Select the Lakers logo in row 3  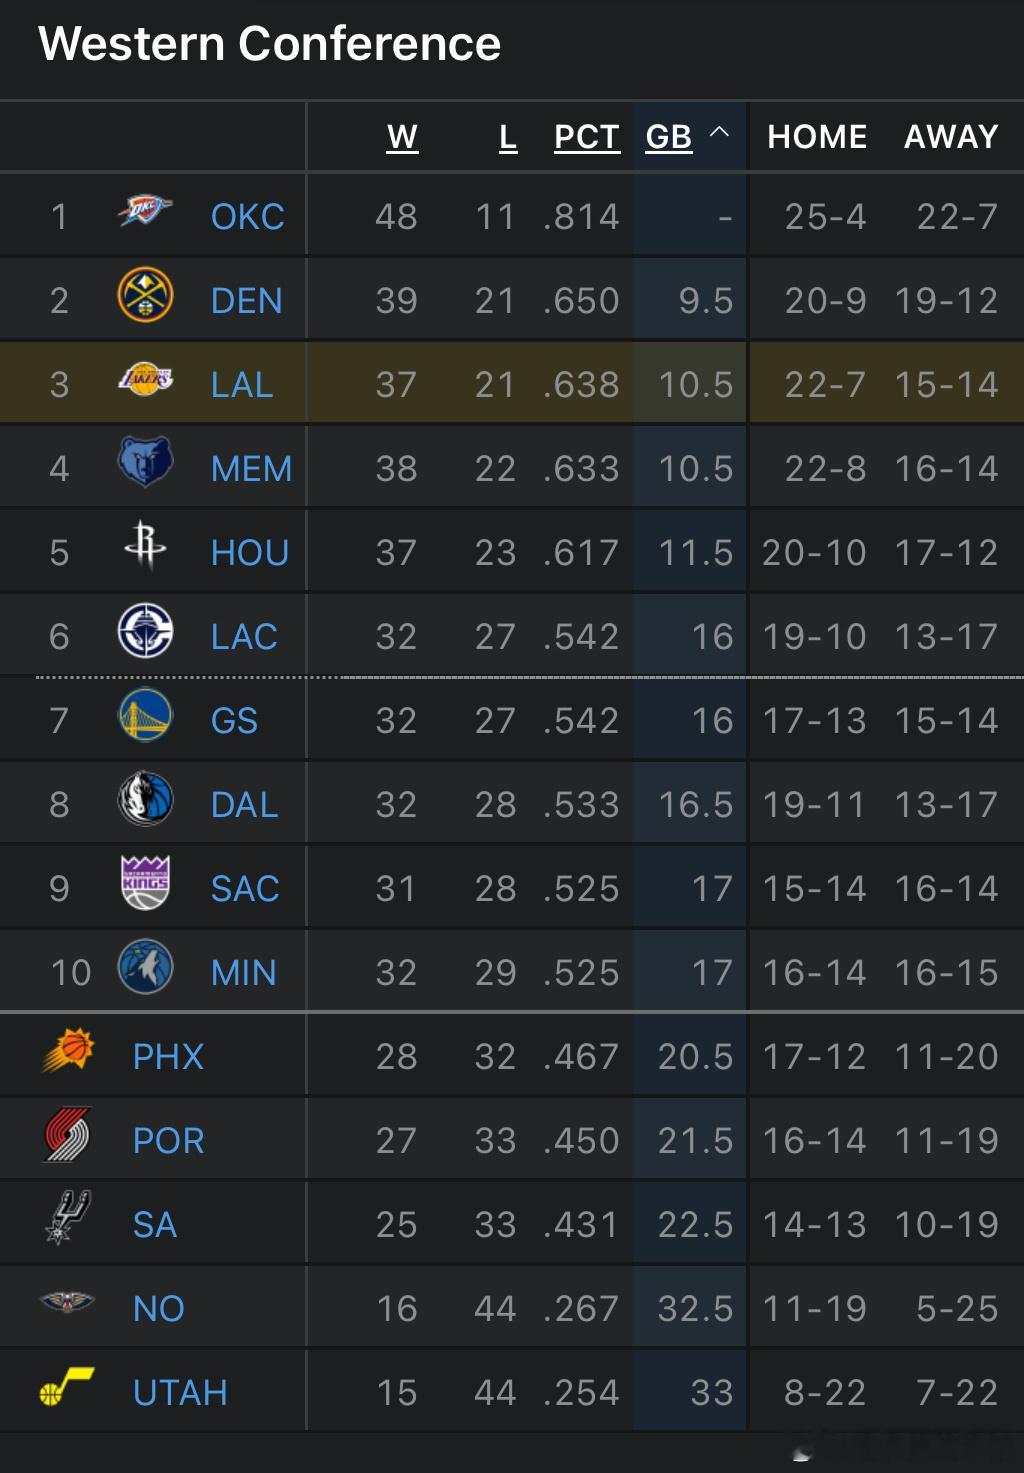pos(145,380)
